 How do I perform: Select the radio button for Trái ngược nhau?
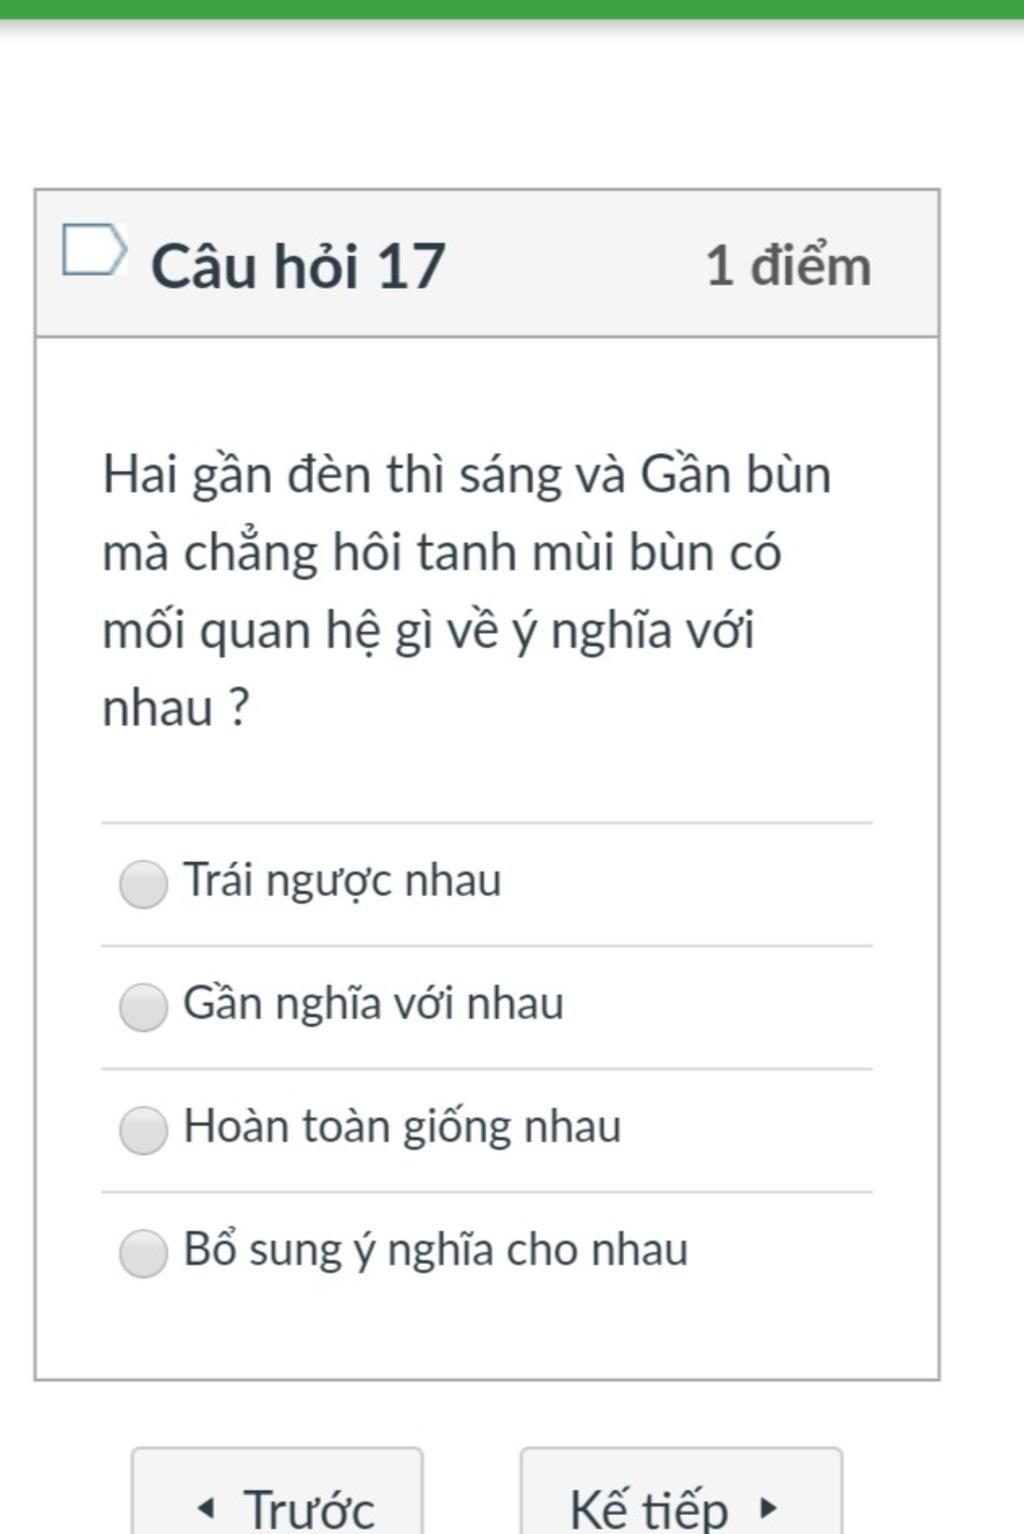click(x=143, y=884)
